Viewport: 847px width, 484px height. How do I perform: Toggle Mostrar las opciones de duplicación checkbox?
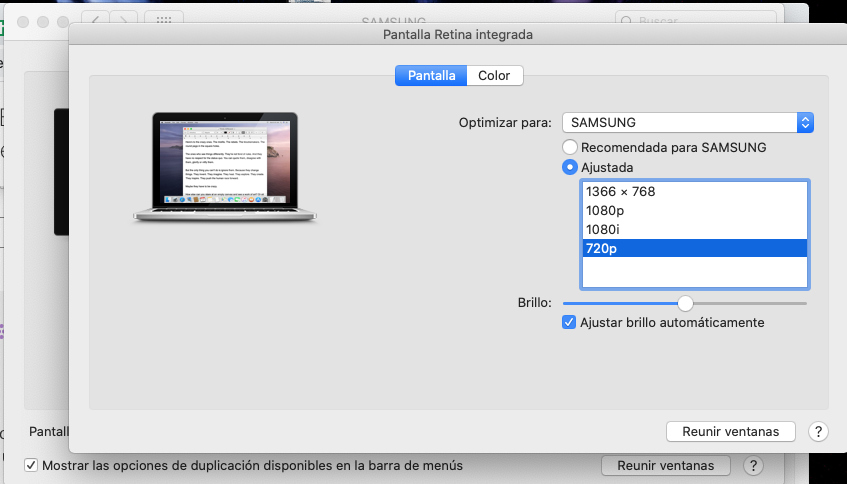(31, 465)
